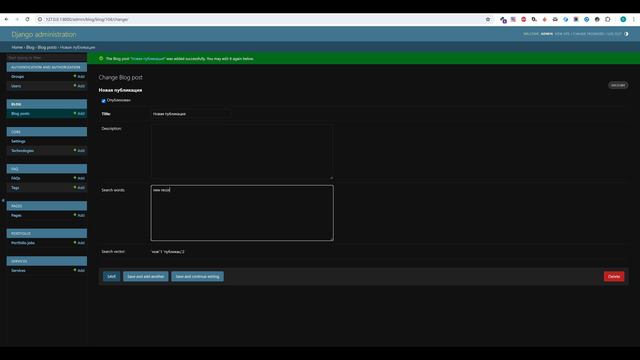Screen dimensions: 640x360
Task: Add a new Tag via sidebar Add
Action: click(x=80, y=188)
